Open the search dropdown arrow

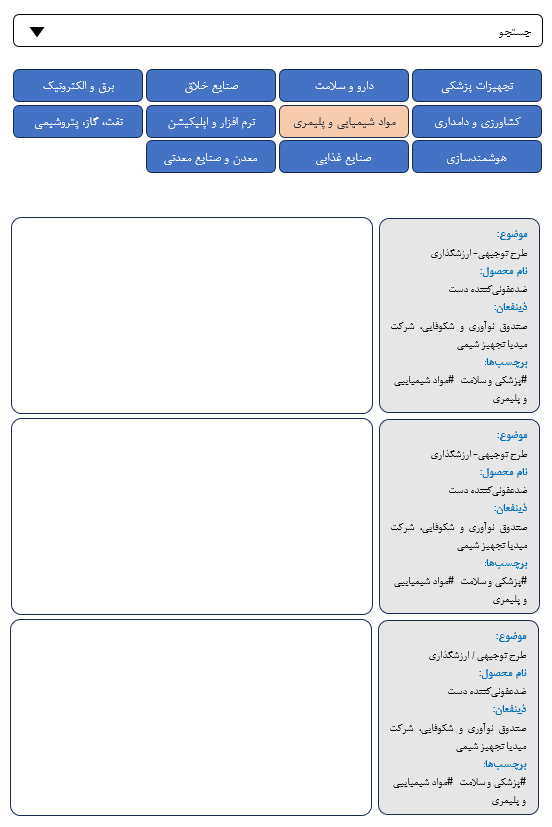(37, 32)
